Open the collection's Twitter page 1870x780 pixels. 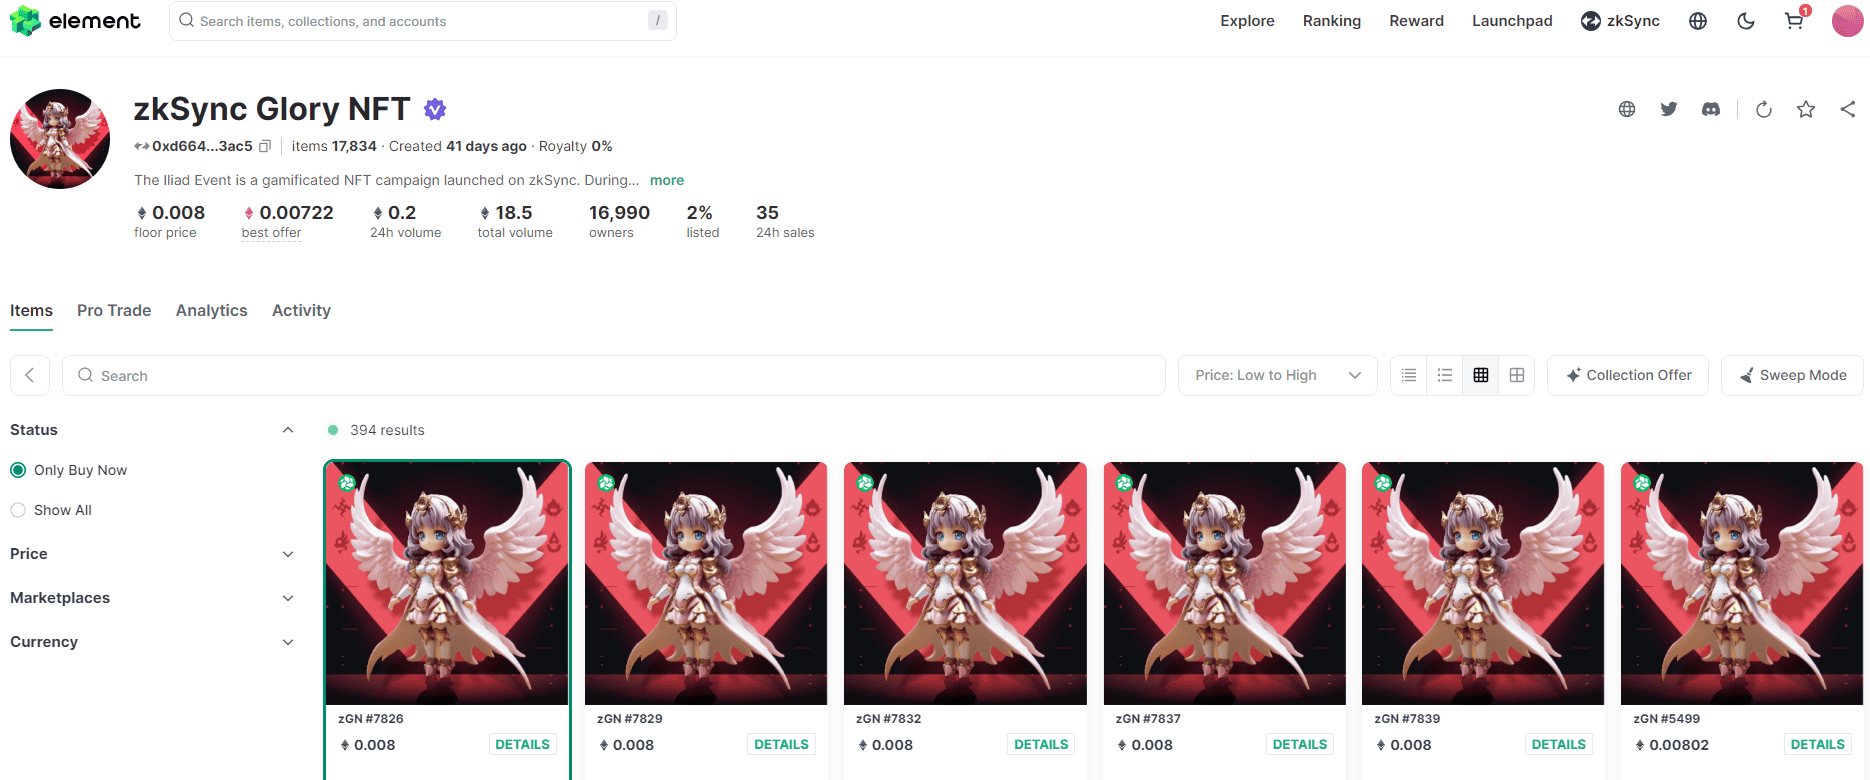pyautogui.click(x=1669, y=109)
